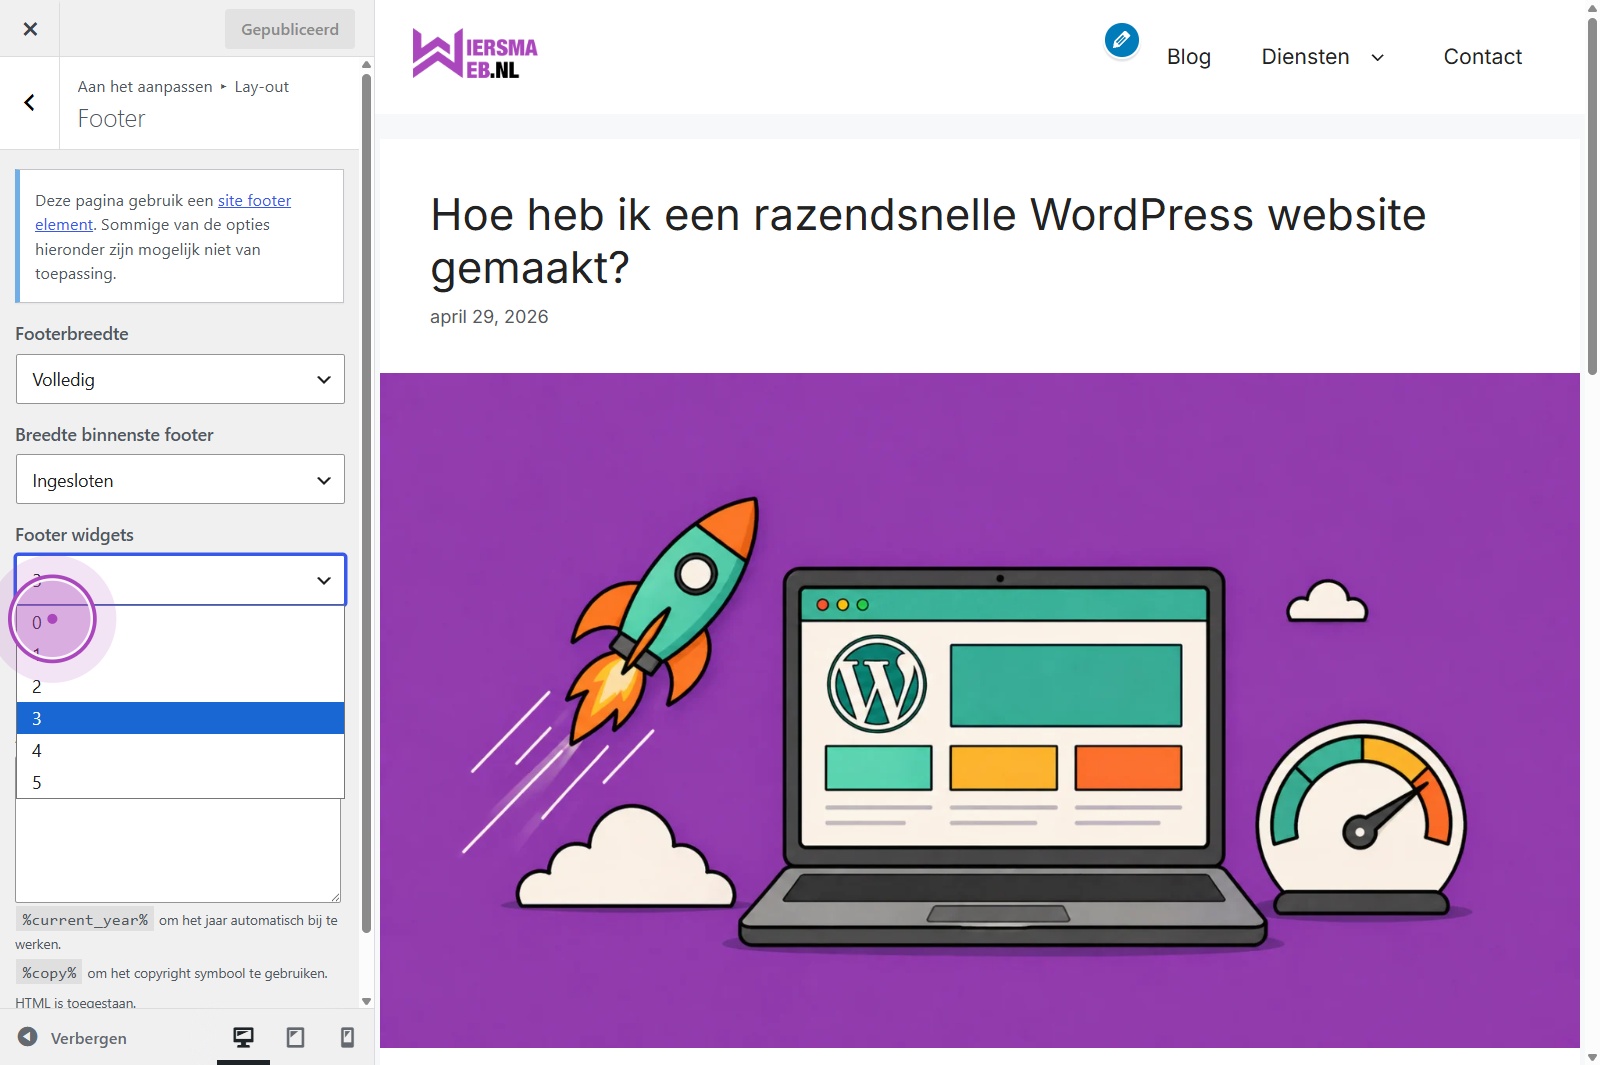The width and height of the screenshot is (1600, 1065).
Task: Click inside the copyright text area
Action: click(x=178, y=850)
